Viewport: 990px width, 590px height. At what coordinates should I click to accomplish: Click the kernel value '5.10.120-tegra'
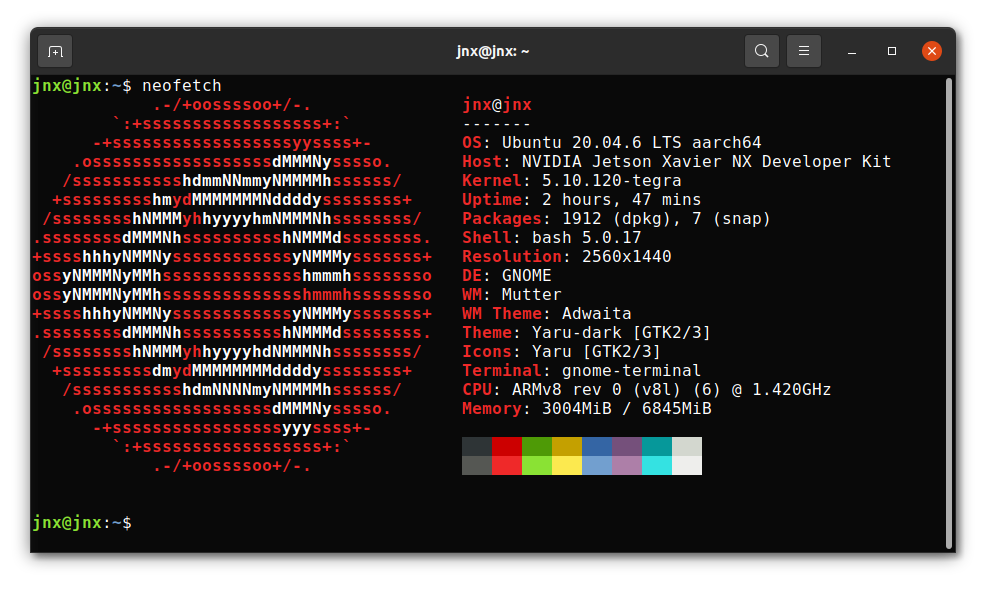(612, 181)
